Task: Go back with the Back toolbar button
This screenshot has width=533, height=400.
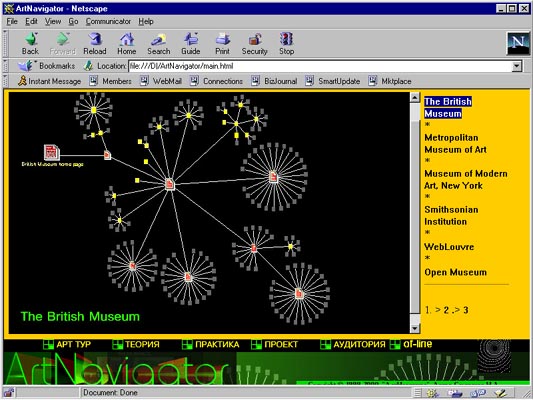Action: tap(30, 44)
